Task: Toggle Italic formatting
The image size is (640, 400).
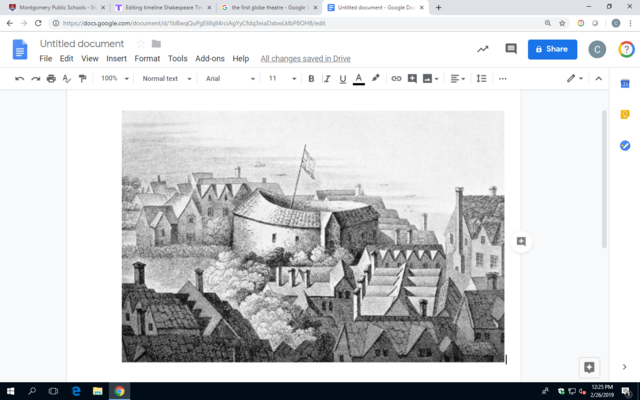Action: coord(327,78)
